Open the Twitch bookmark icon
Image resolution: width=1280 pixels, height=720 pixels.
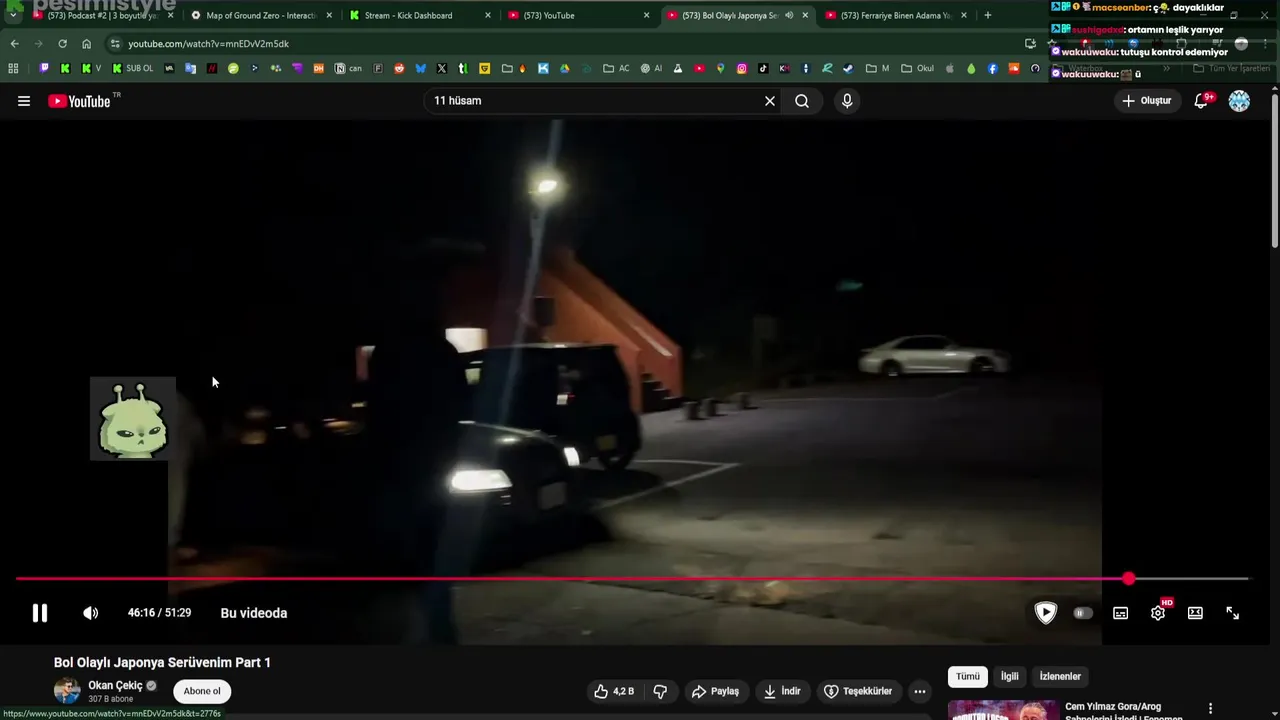pos(44,69)
